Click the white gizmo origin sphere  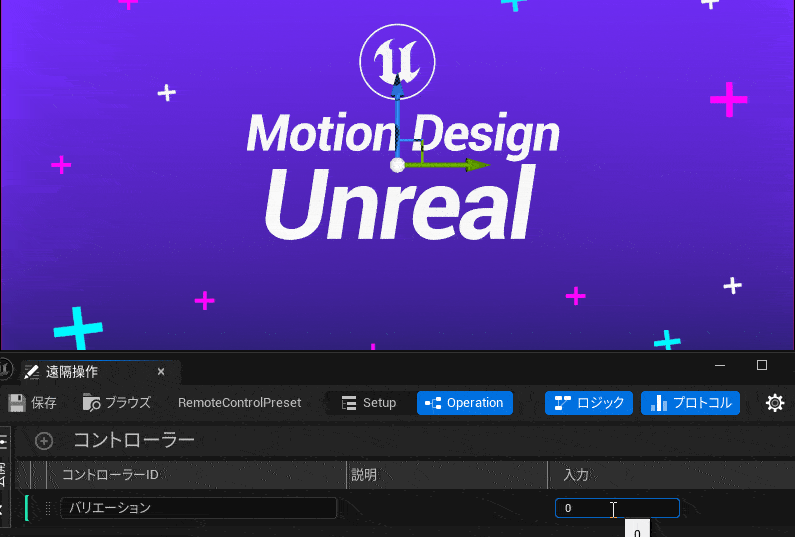point(398,165)
